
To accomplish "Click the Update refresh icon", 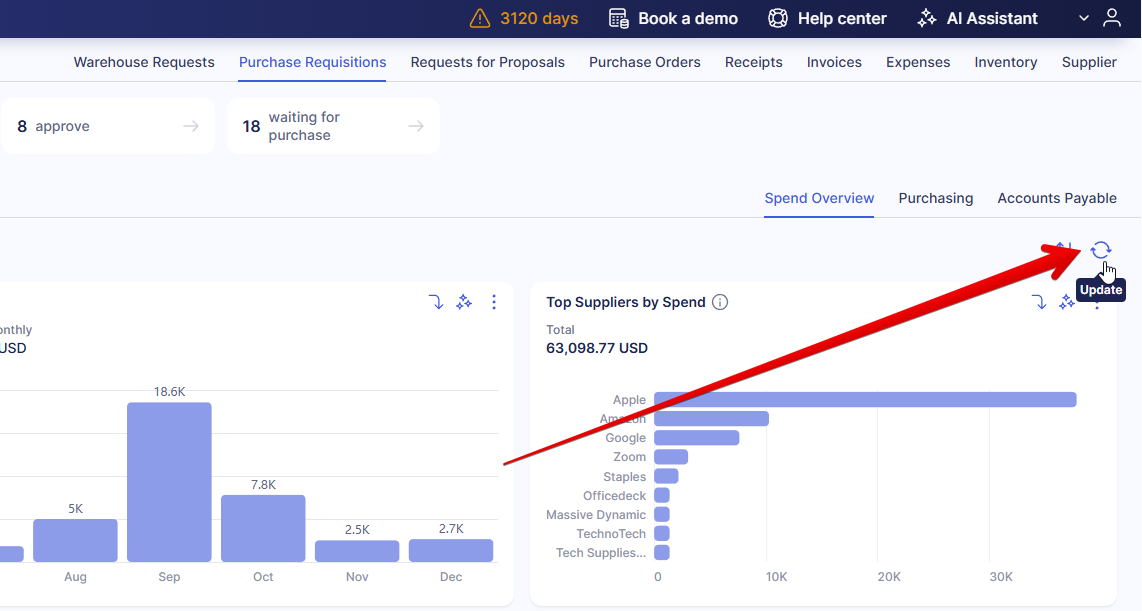I will (x=1100, y=250).
